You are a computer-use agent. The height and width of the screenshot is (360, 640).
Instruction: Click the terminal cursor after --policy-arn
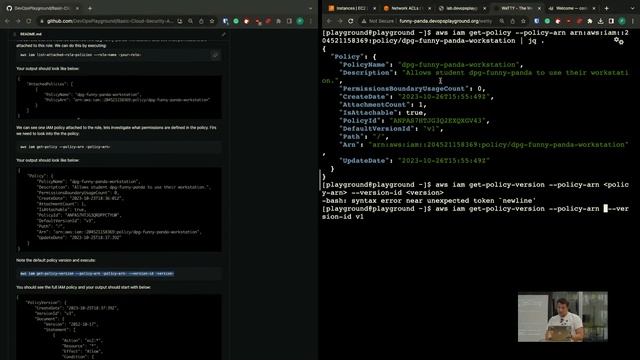click(x=606, y=209)
